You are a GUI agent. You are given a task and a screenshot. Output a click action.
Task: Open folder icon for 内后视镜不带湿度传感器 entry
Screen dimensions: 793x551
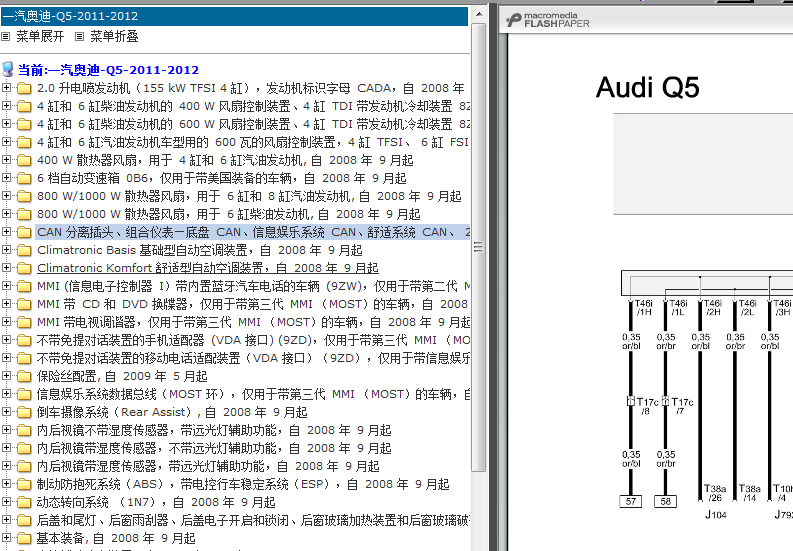point(24,430)
